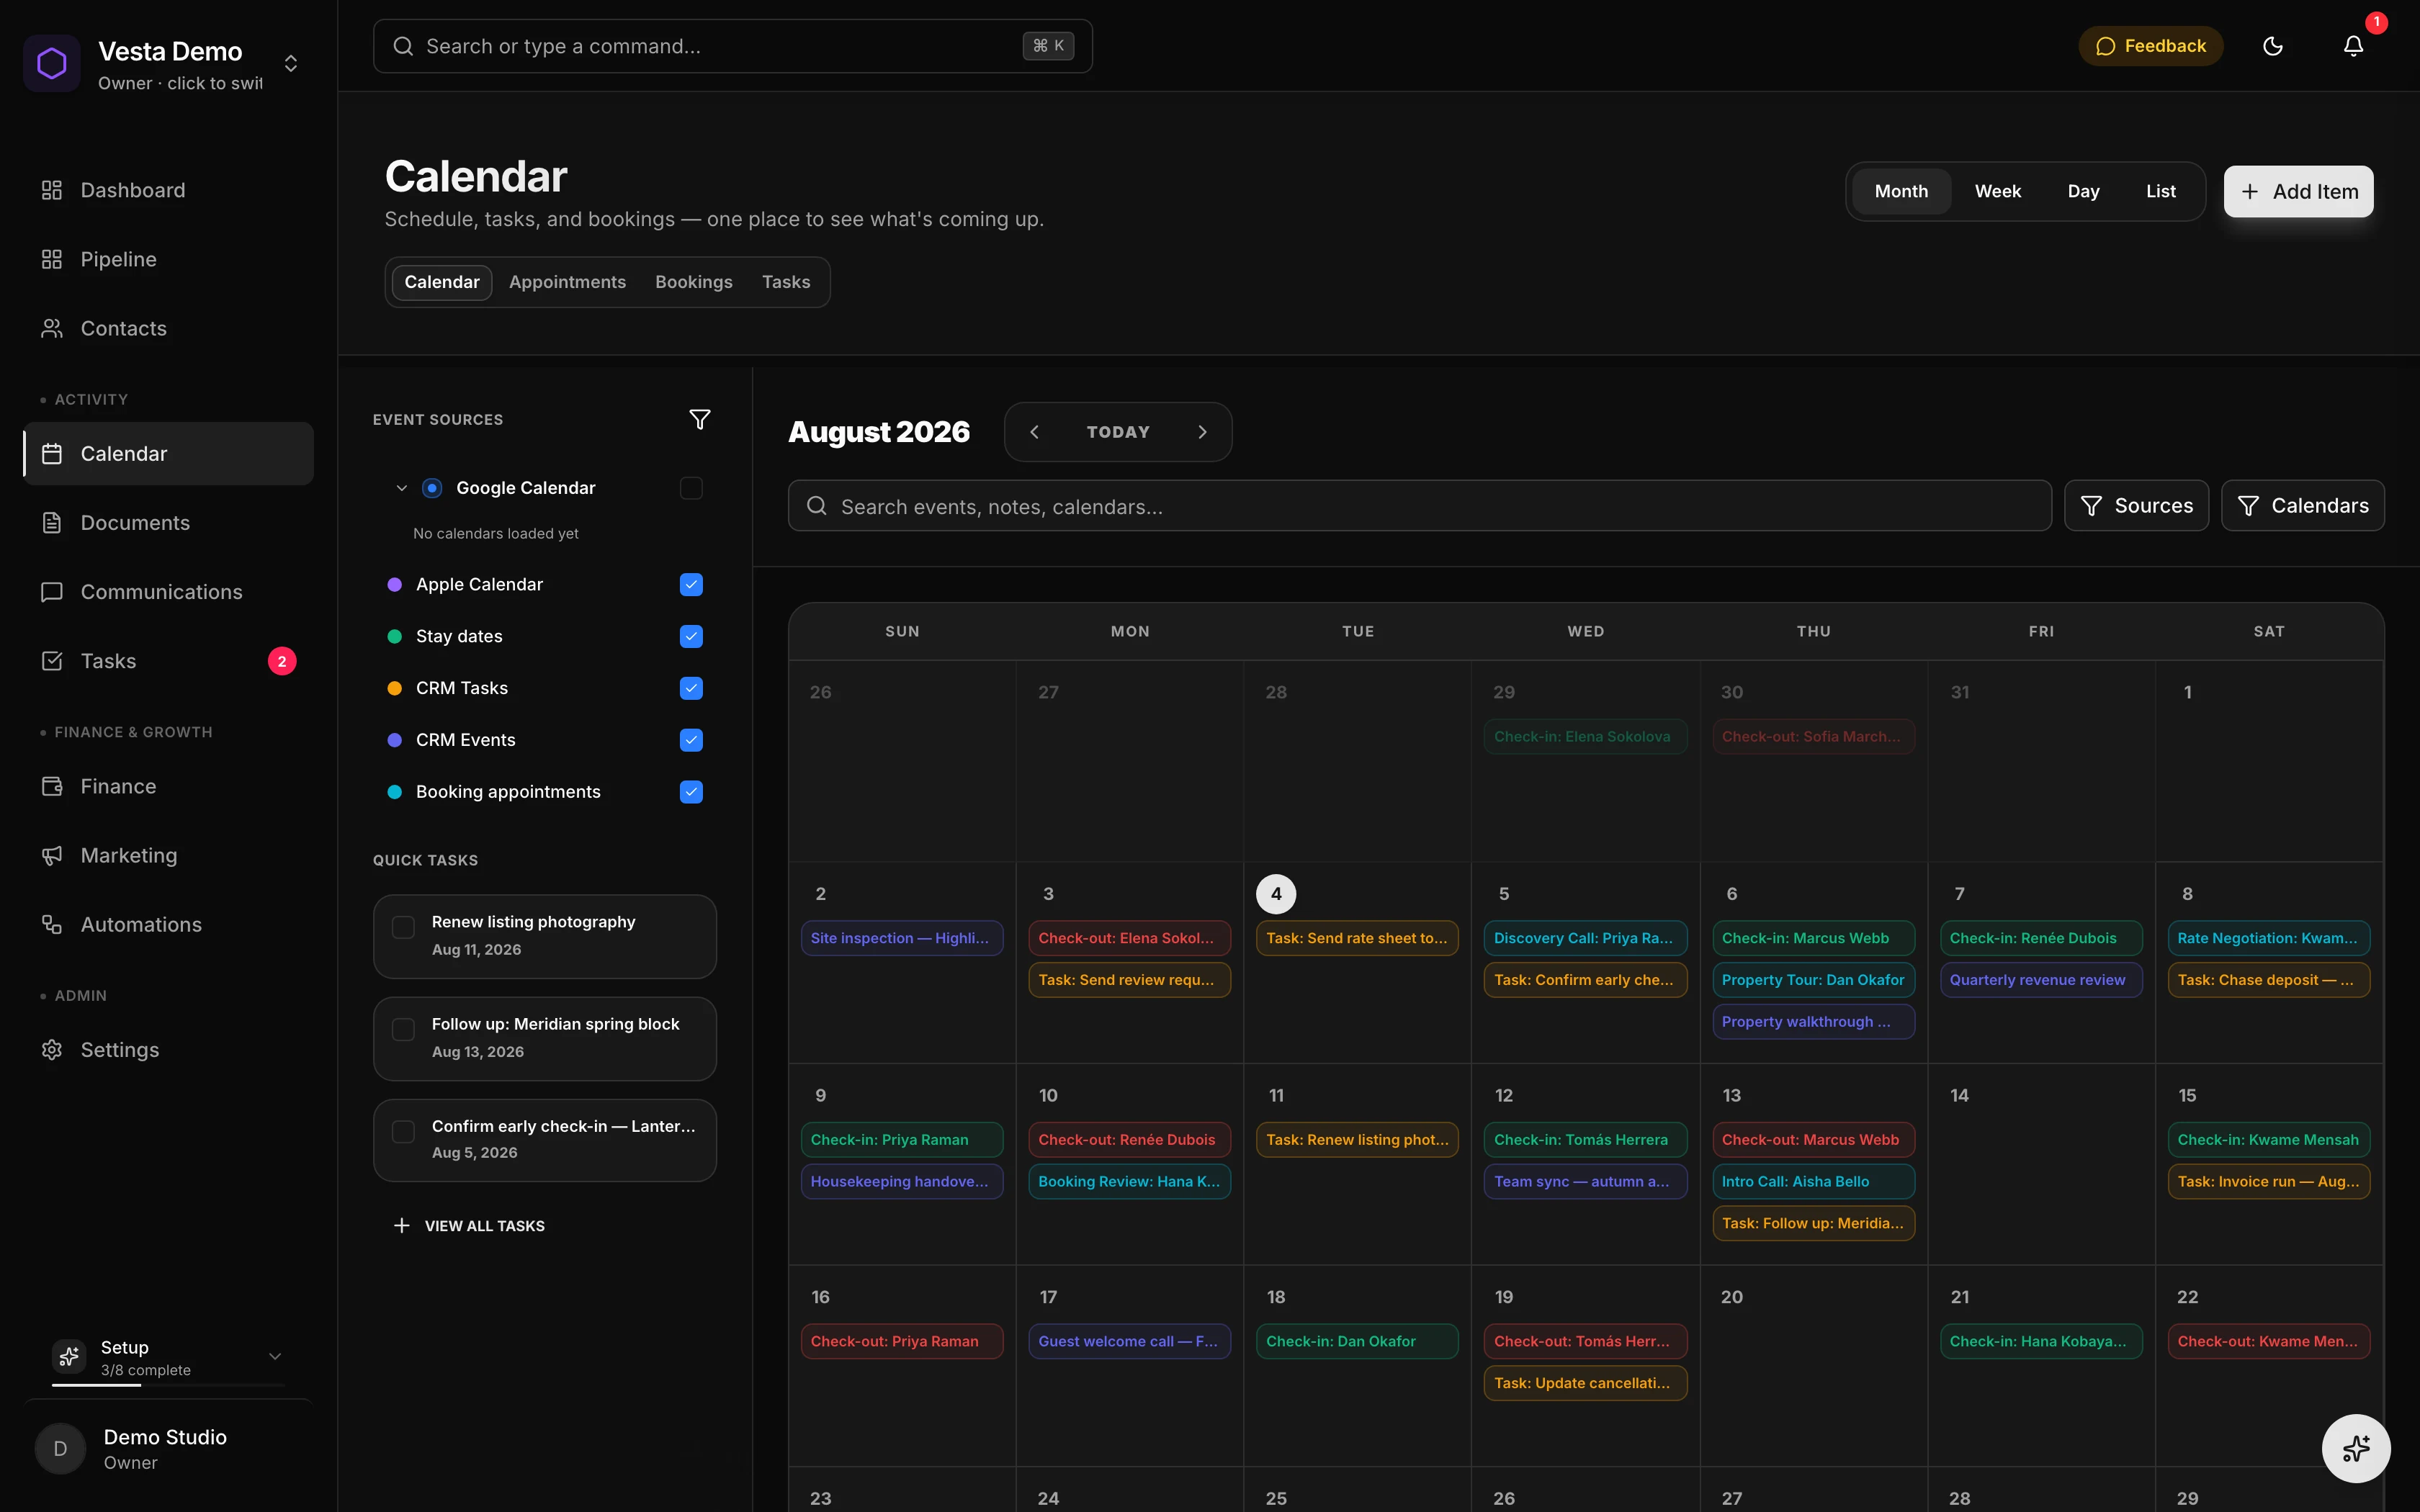Screen dimensions: 2420x1512
Task: Focus the Search events, notes, calendars field
Action: click(1419, 506)
